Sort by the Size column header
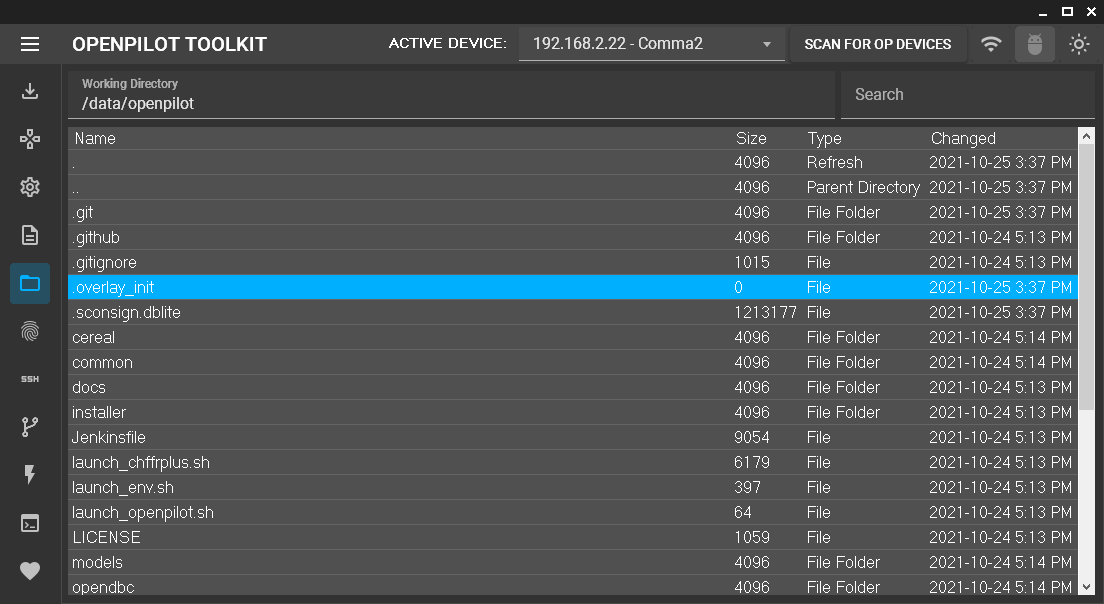 (x=751, y=138)
